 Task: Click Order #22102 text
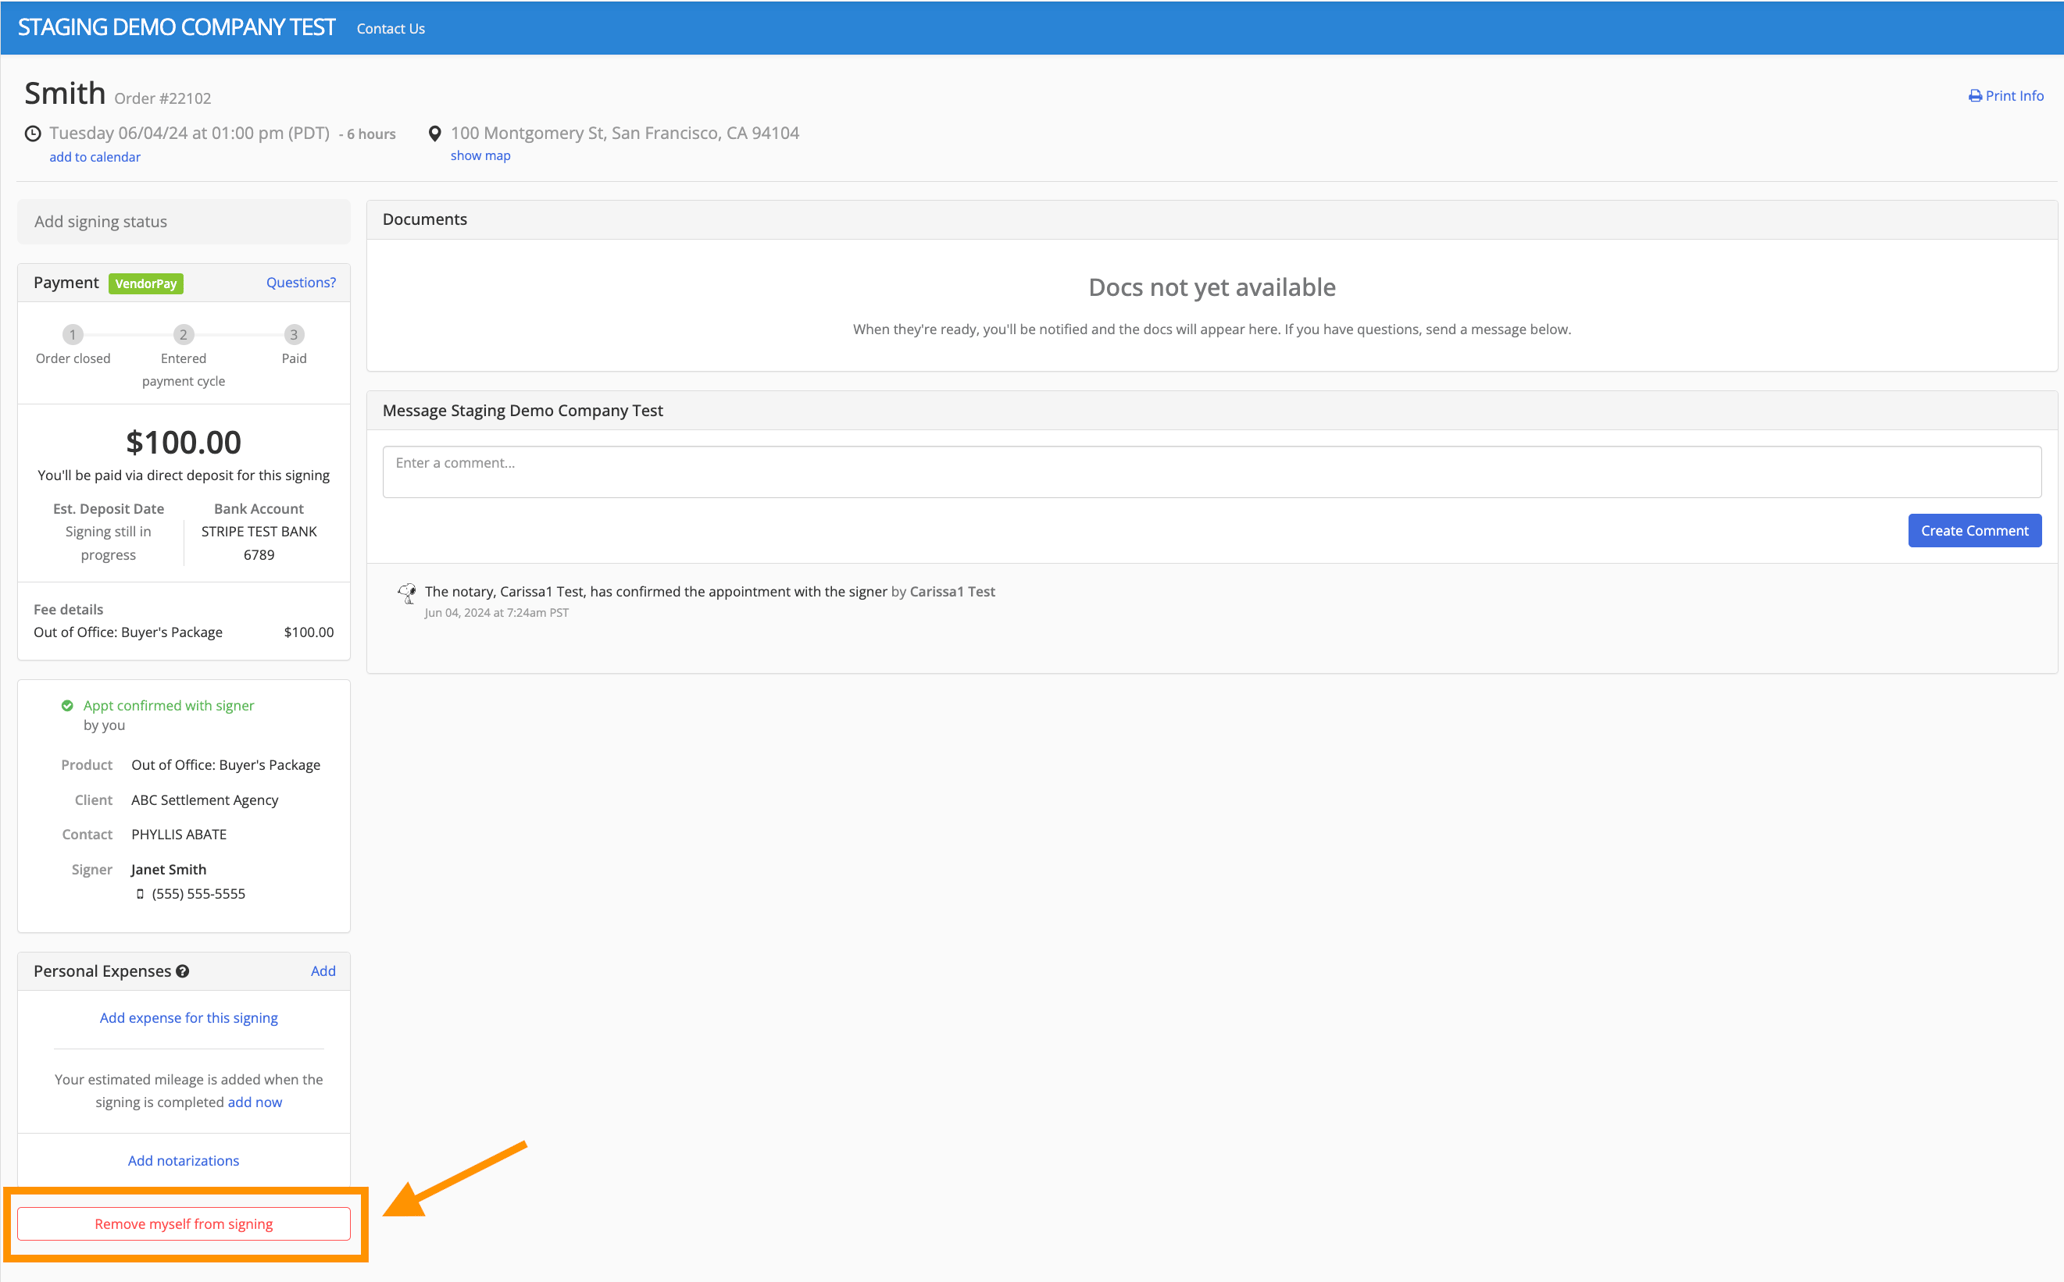pyautogui.click(x=163, y=98)
